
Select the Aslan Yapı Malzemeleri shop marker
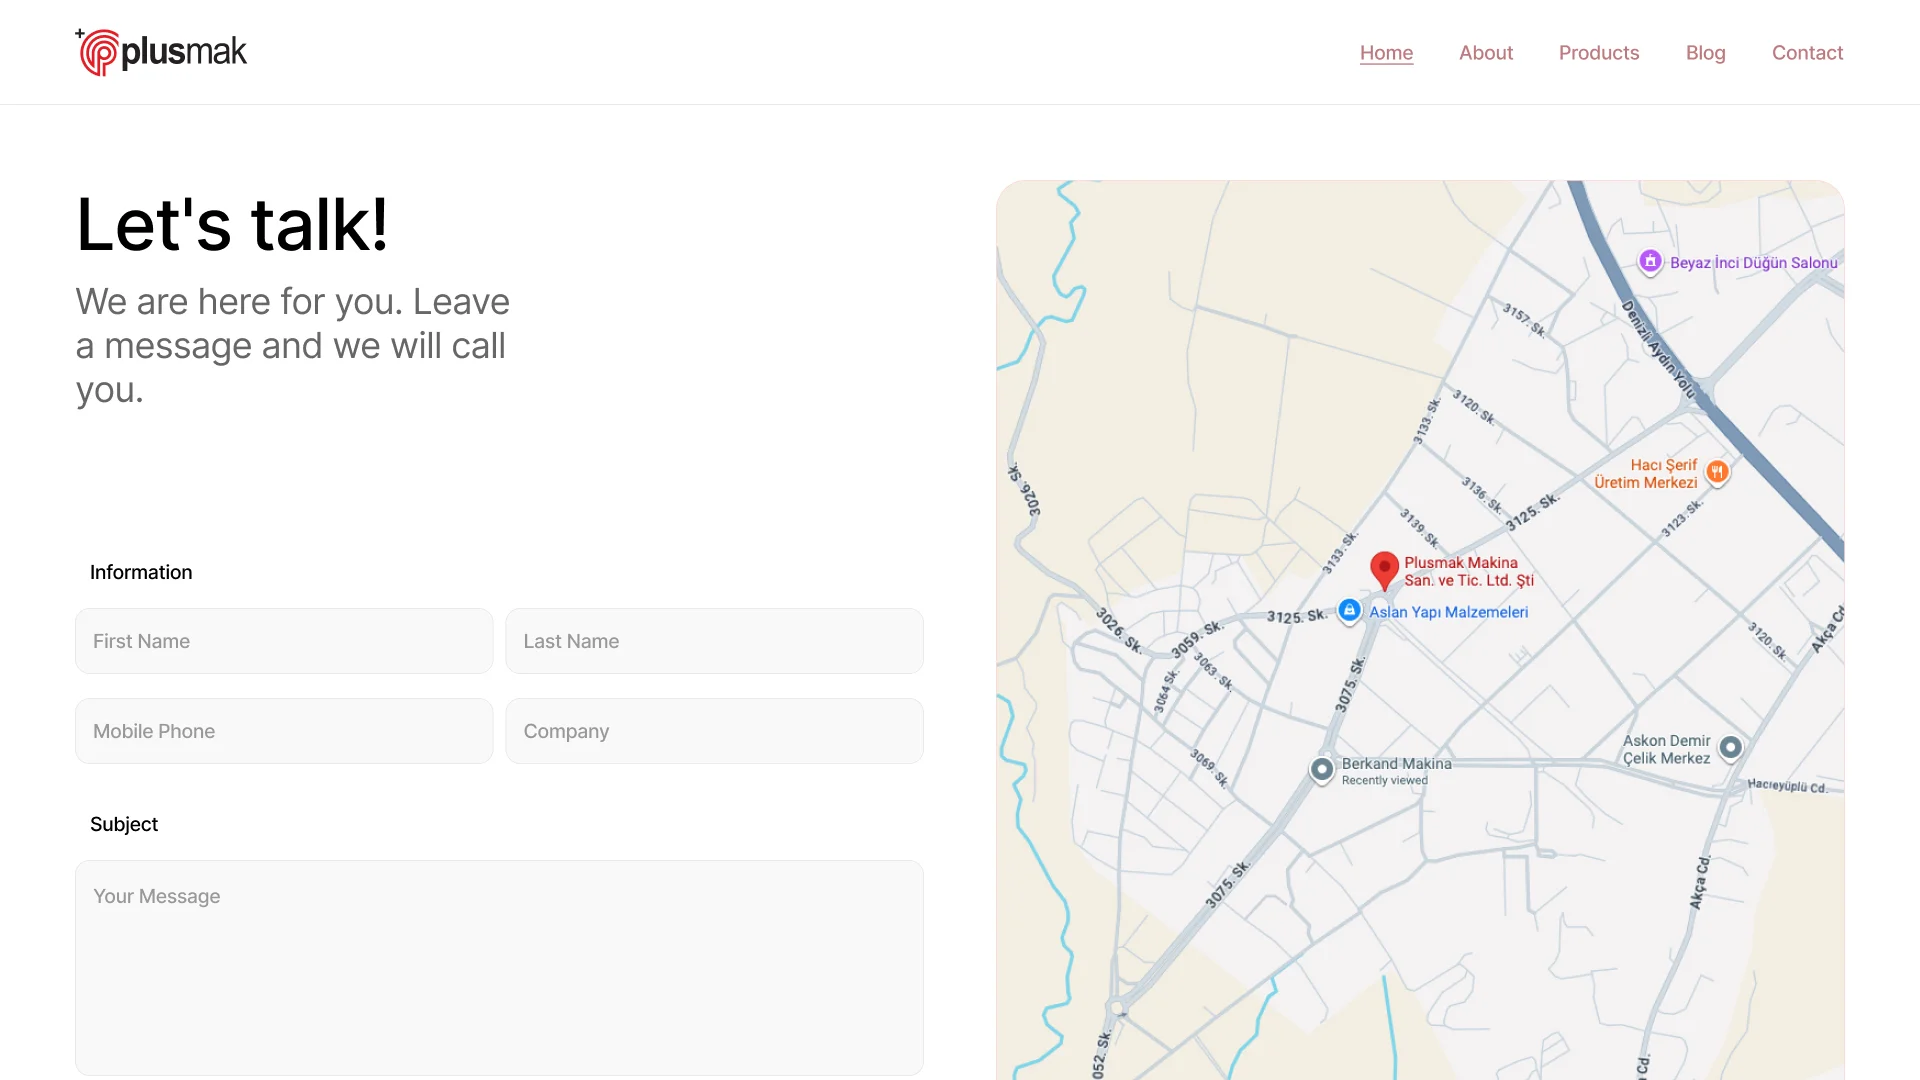1349,610
